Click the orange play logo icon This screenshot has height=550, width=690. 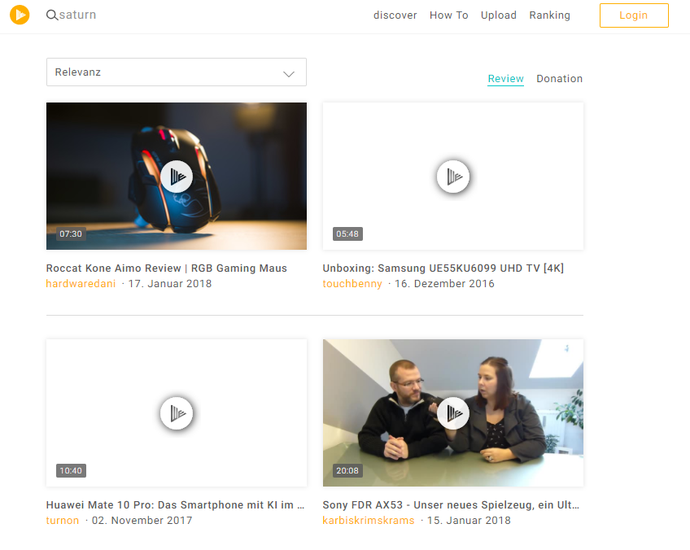tap(19, 15)
